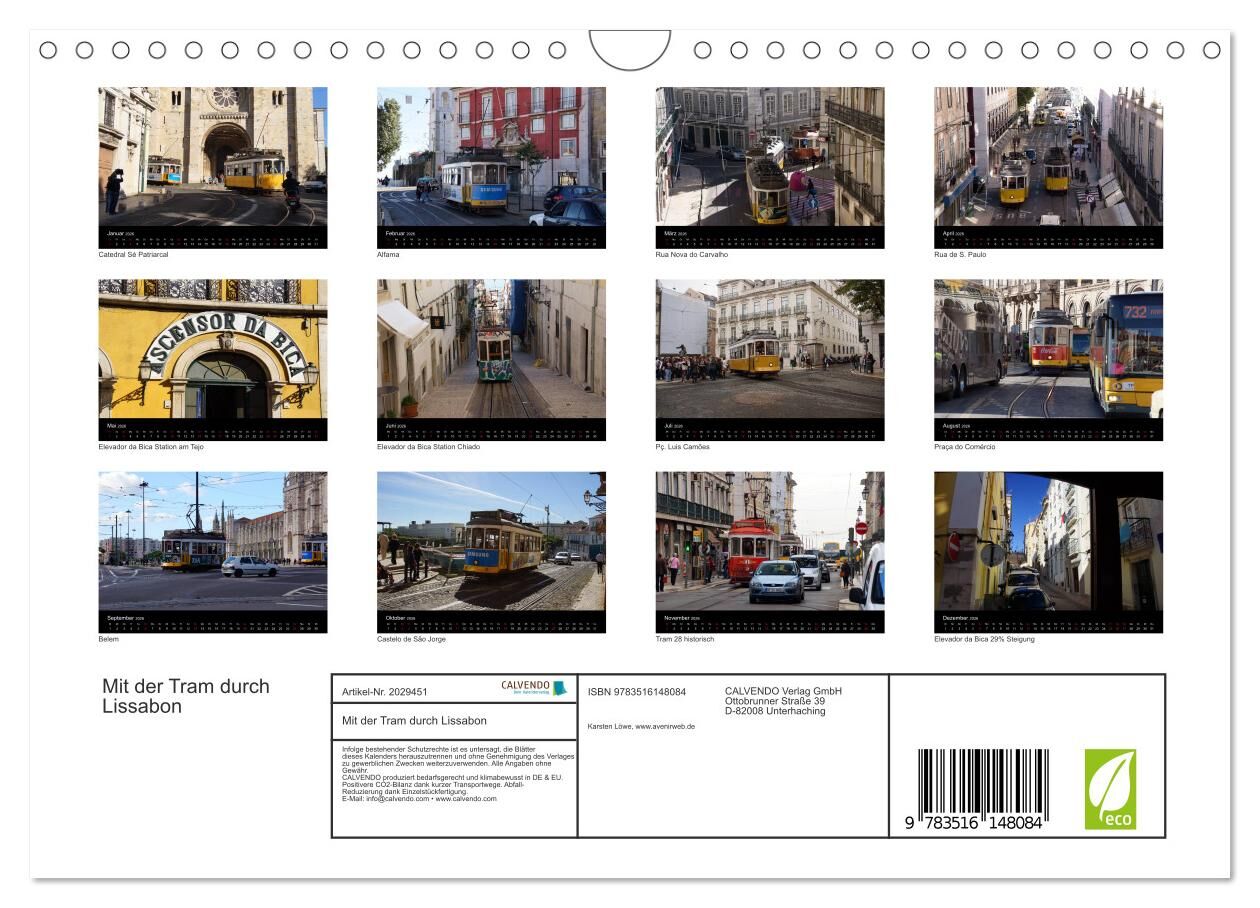Click the info@calvendo.com email address
Screen dimensions: 1260x908
(x=398, y=799)
